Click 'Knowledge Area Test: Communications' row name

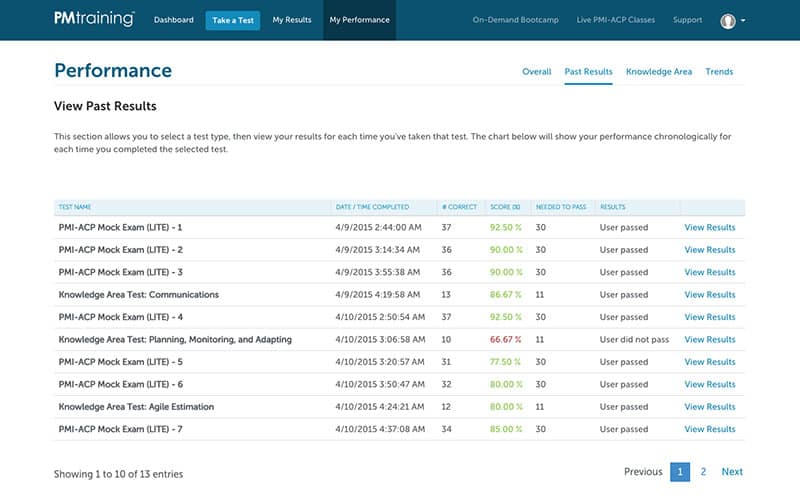pyautogui.click(x=138, y=295)
